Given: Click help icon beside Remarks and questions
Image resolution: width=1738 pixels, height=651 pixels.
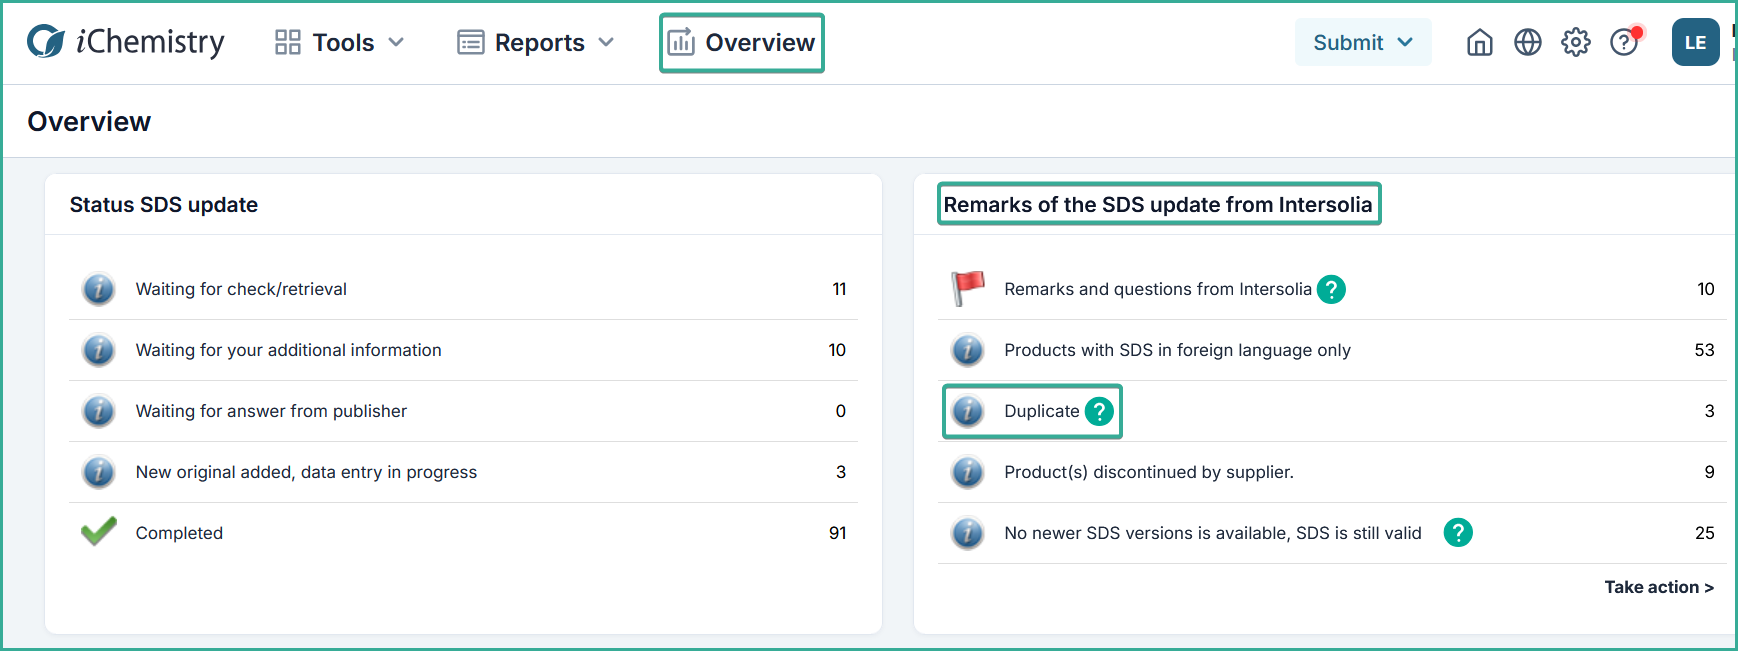Looking at the screenshot, I should pyautogui.click(x=1330, y=289).
